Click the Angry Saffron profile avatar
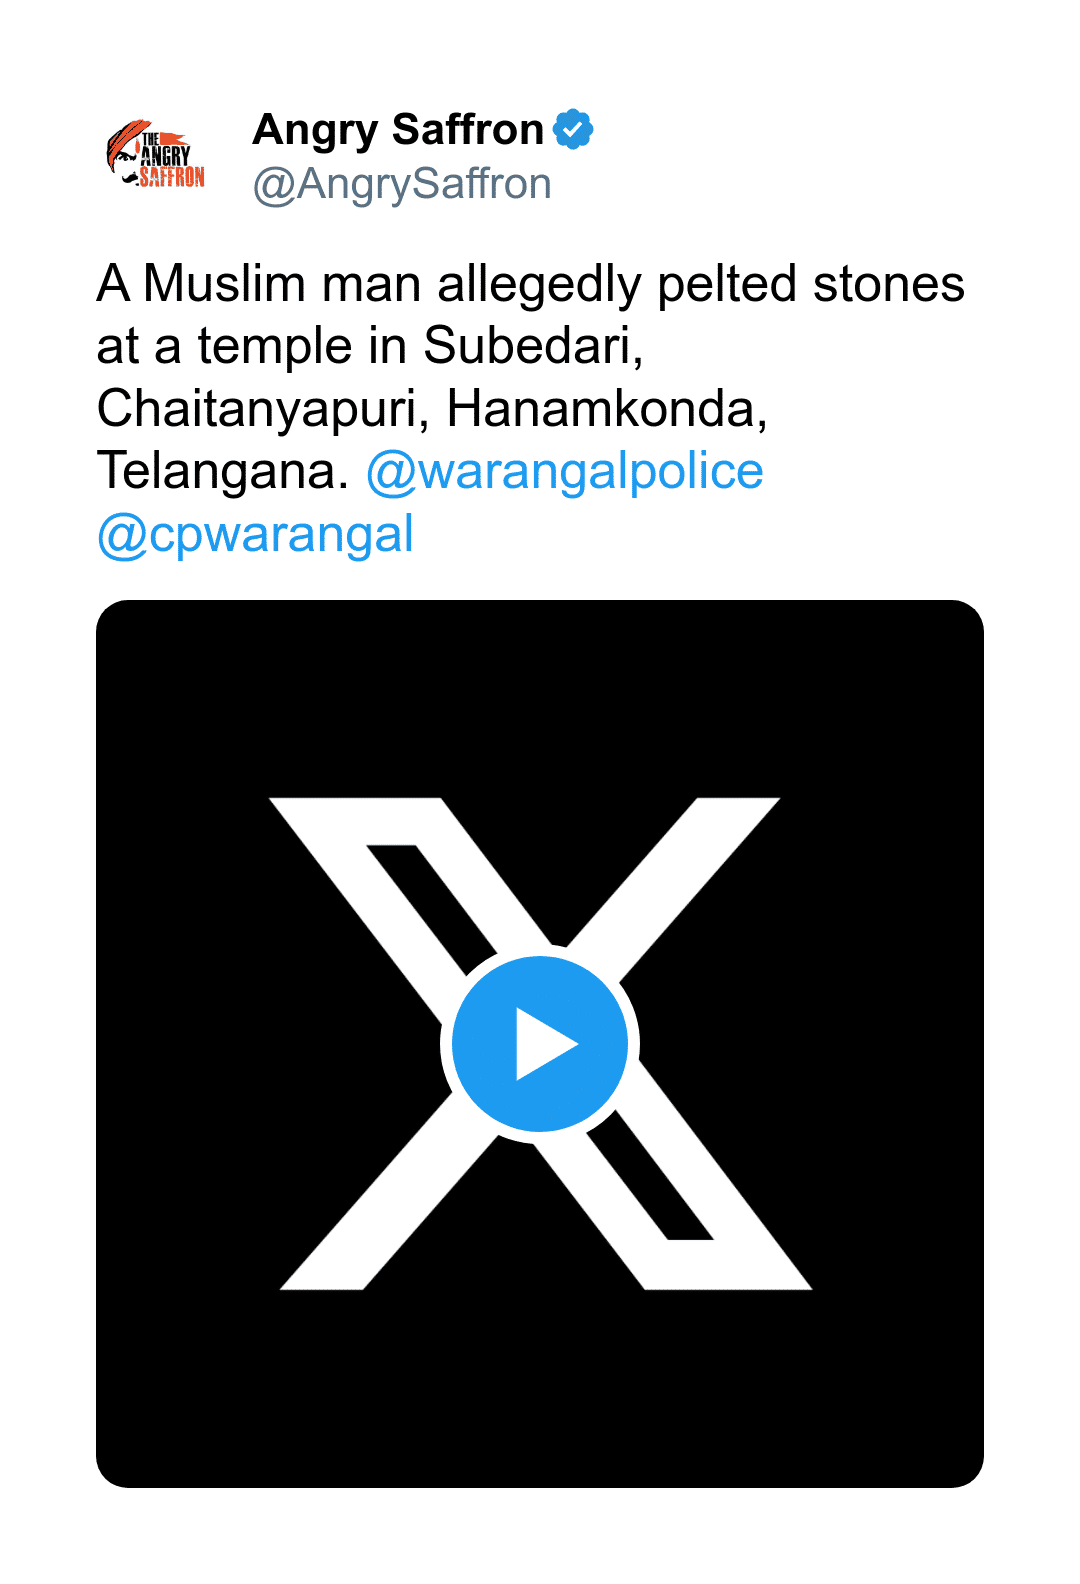The width and height of the screenshot is (1080, 1584). point(156,154)
